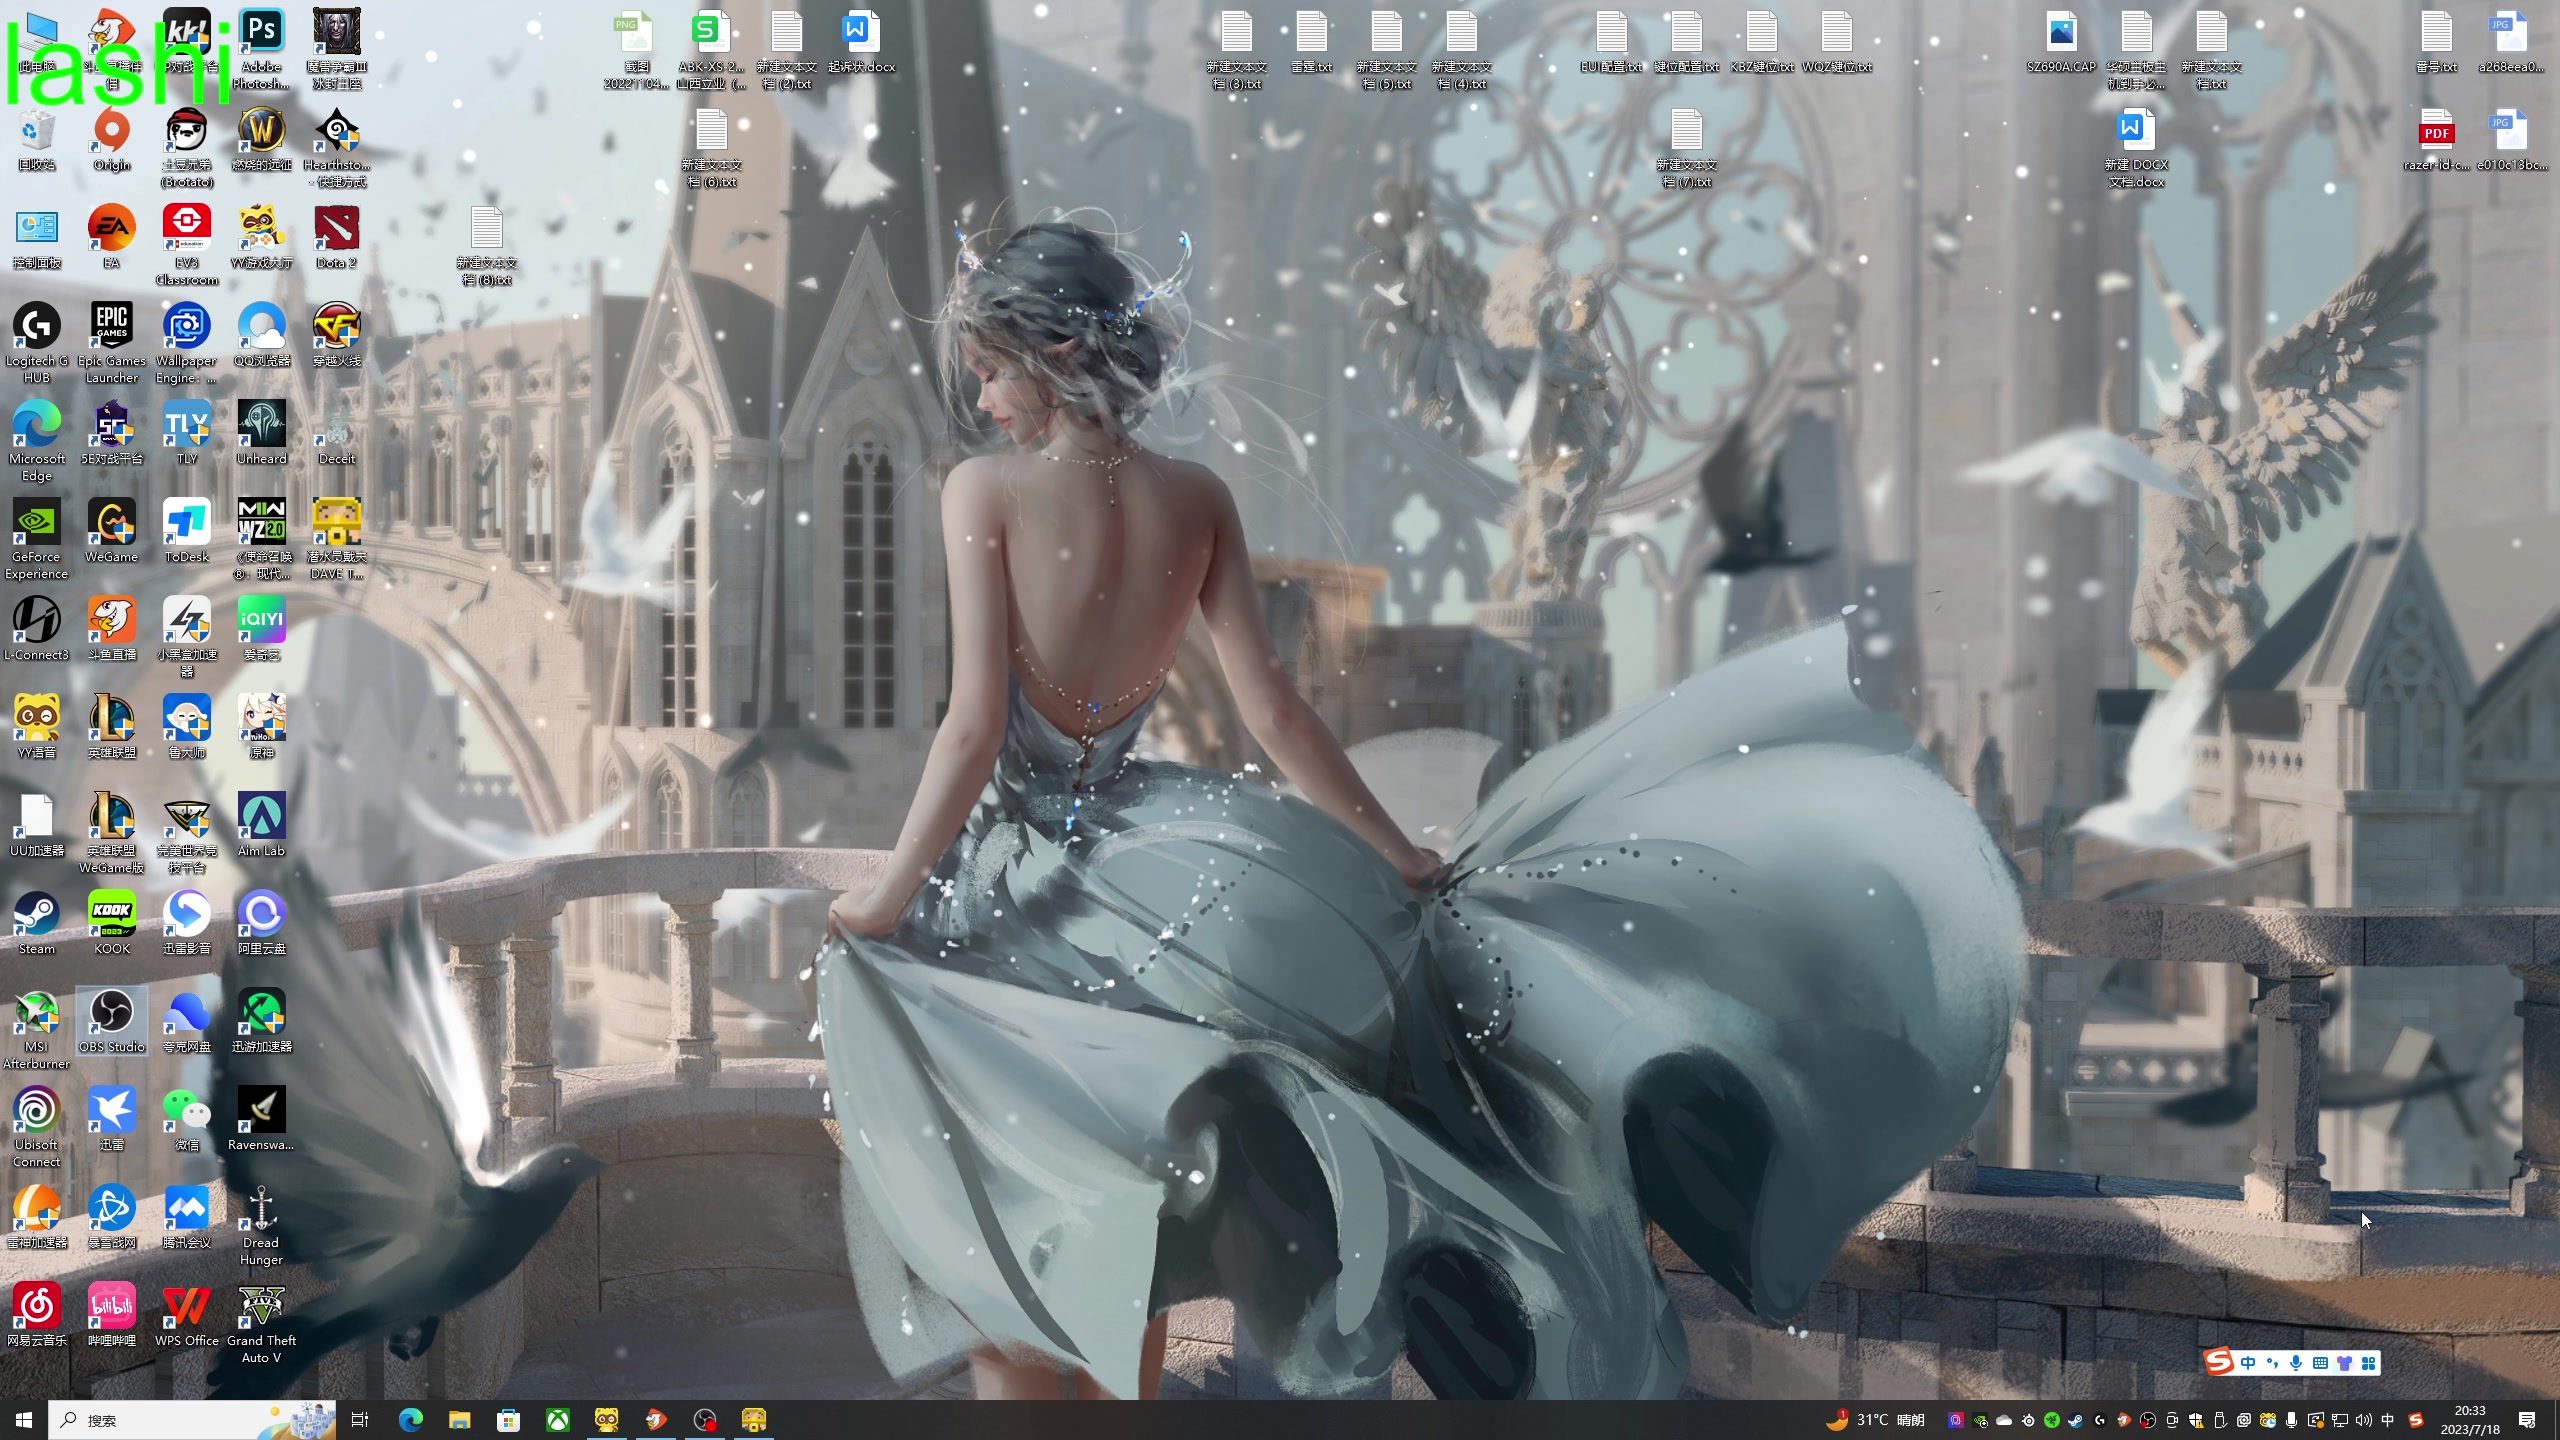Open Tencent Meeting (腾讯会议) shortcut
2560x1440 pixels.
(x=187, y=1217)
